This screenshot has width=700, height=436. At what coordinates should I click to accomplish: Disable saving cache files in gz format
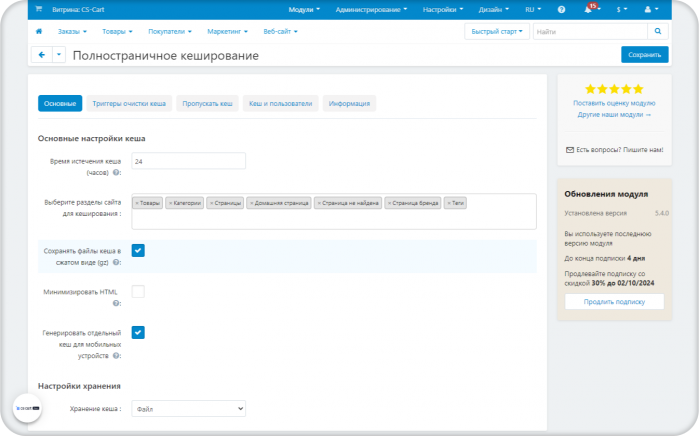pyautogui.click(x=138, y=250)
